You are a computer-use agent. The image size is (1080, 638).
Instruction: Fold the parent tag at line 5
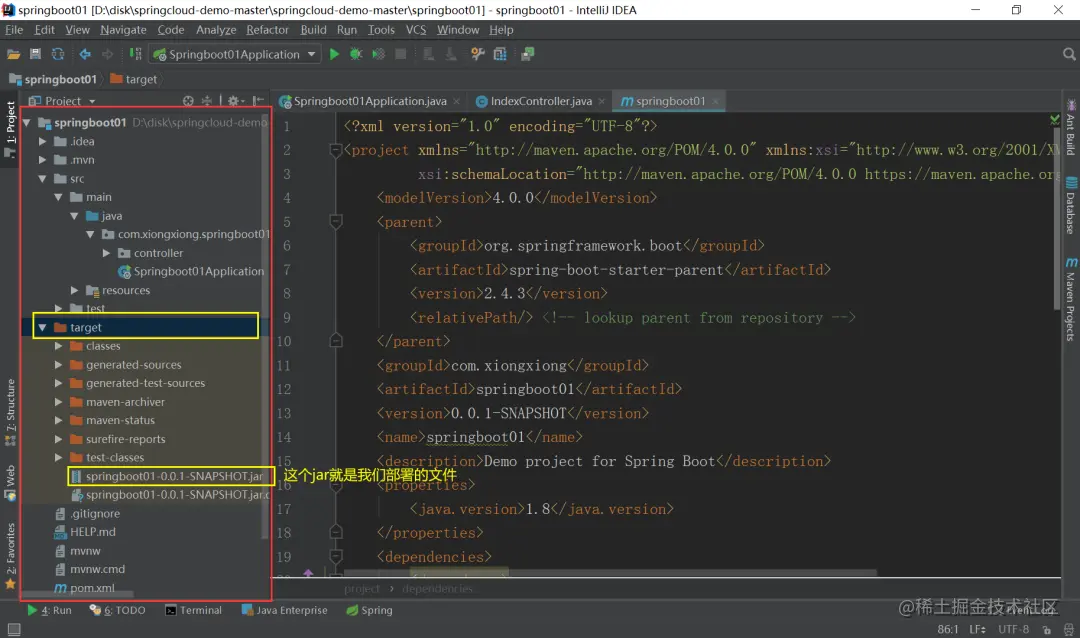[336, 222]
